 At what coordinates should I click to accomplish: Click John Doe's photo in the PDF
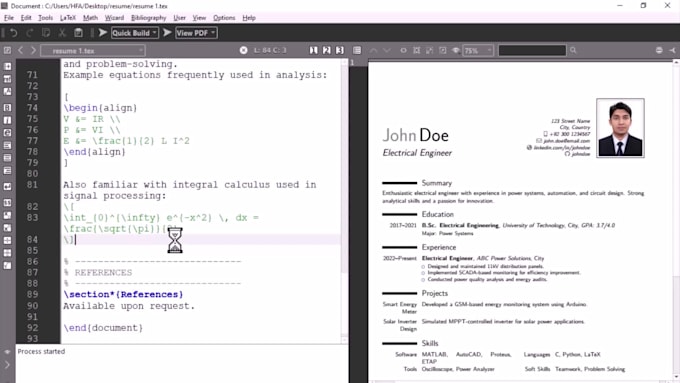click(x=620, y=128)
